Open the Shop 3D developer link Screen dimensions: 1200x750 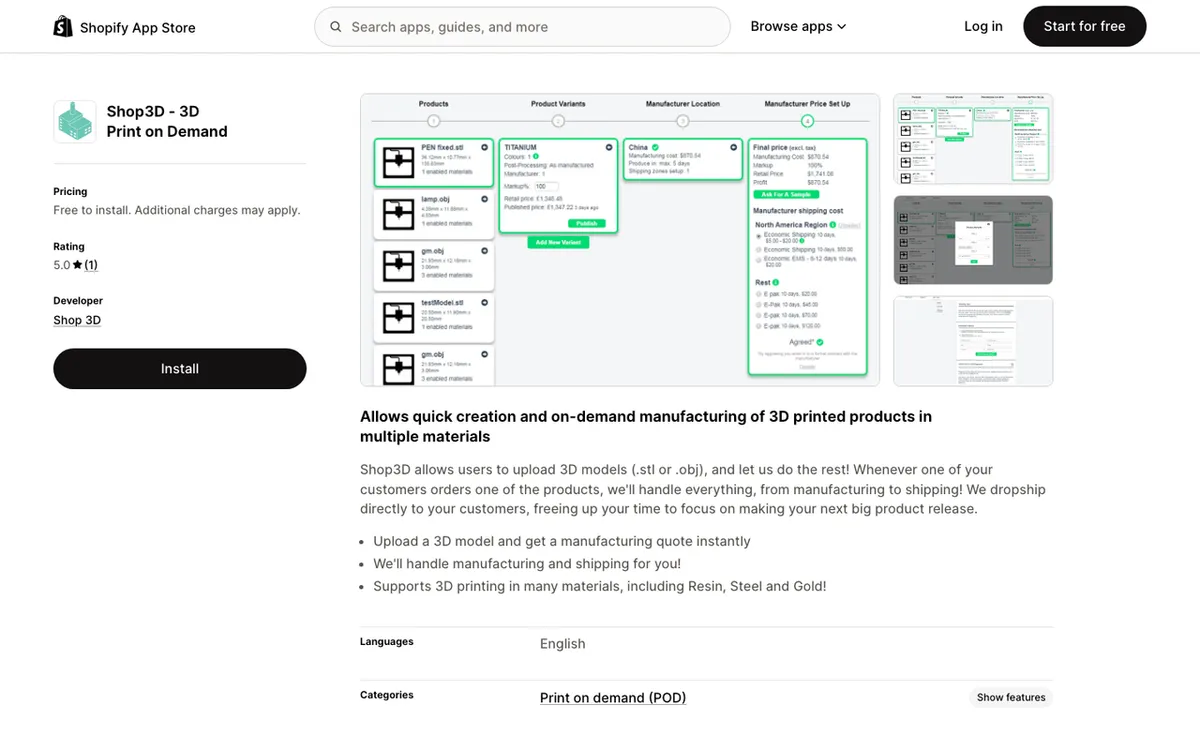click(x=77, y=320)
